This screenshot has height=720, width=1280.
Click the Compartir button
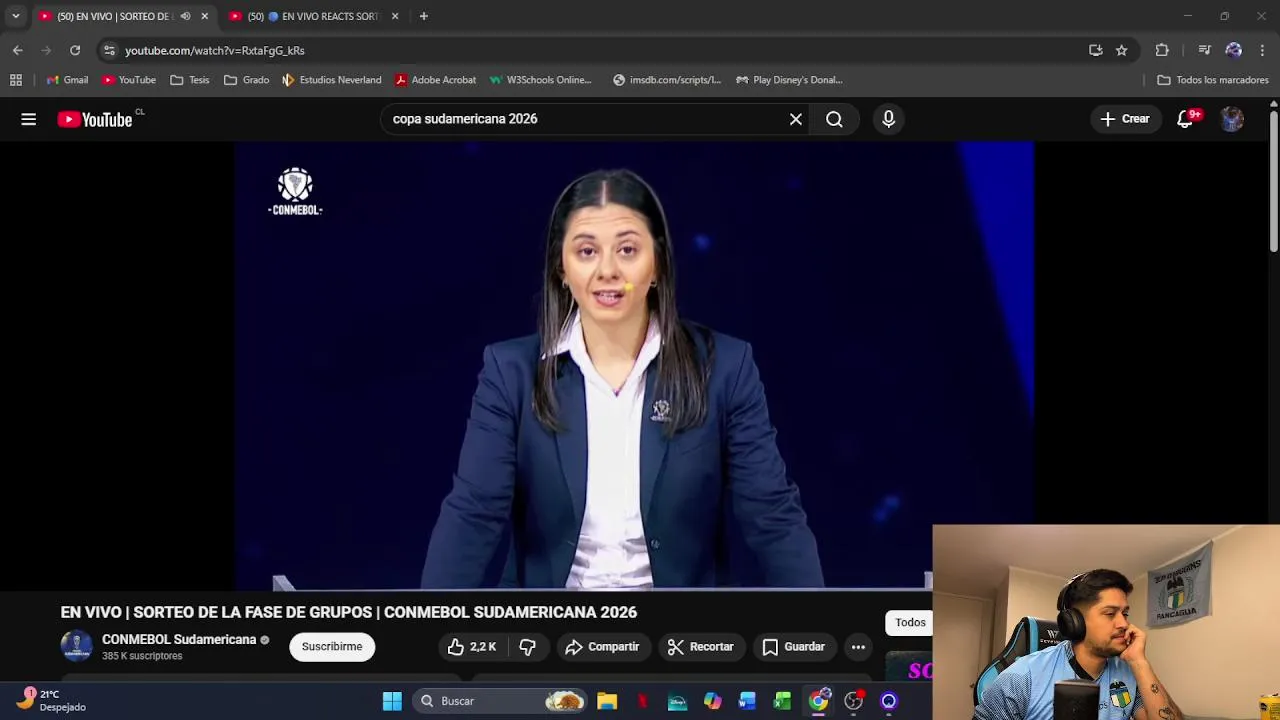[x=602, y=647]
